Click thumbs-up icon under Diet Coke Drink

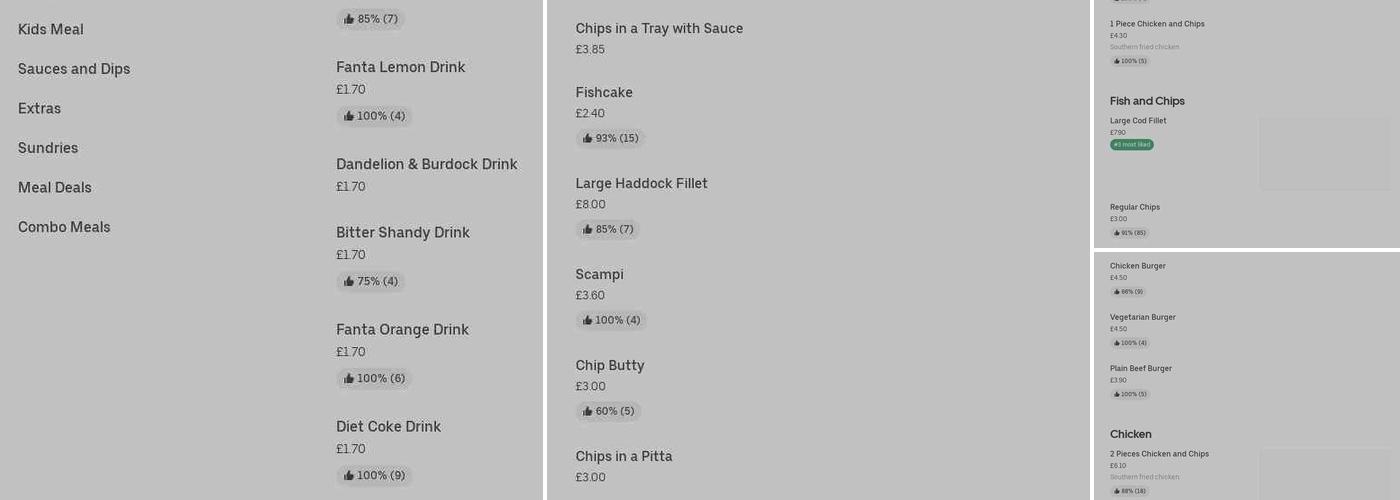click(x=349, y=476)
